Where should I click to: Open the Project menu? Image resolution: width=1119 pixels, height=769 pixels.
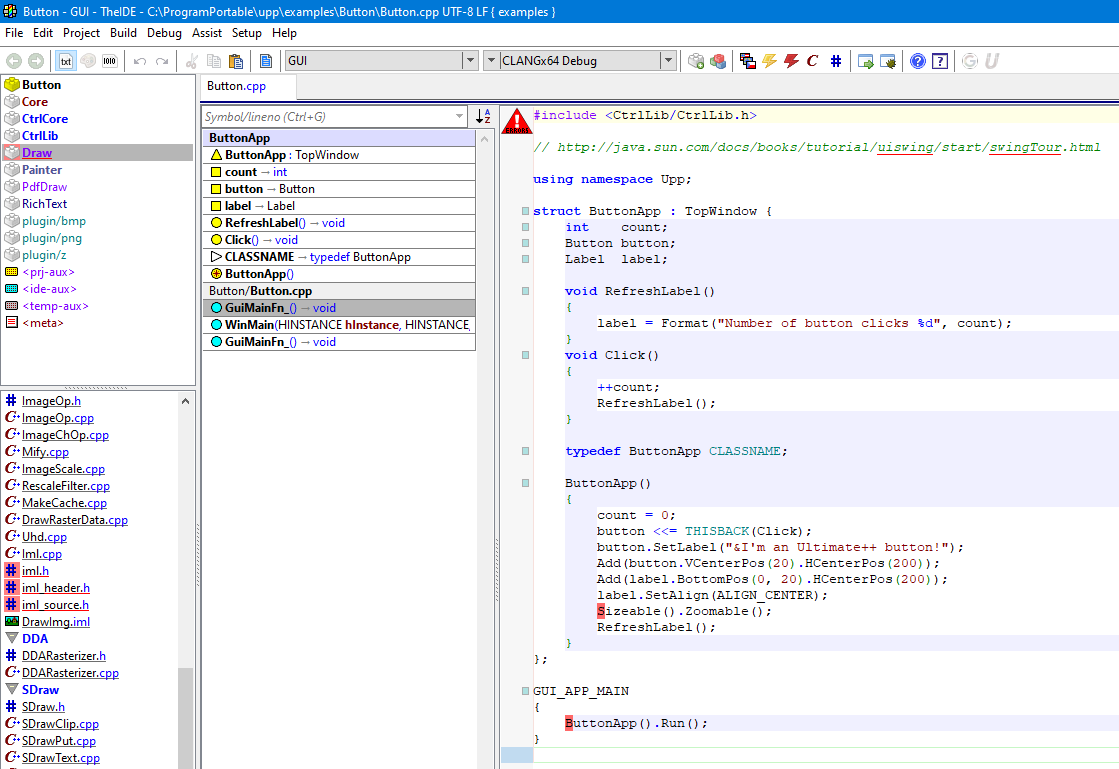[81, 33]
